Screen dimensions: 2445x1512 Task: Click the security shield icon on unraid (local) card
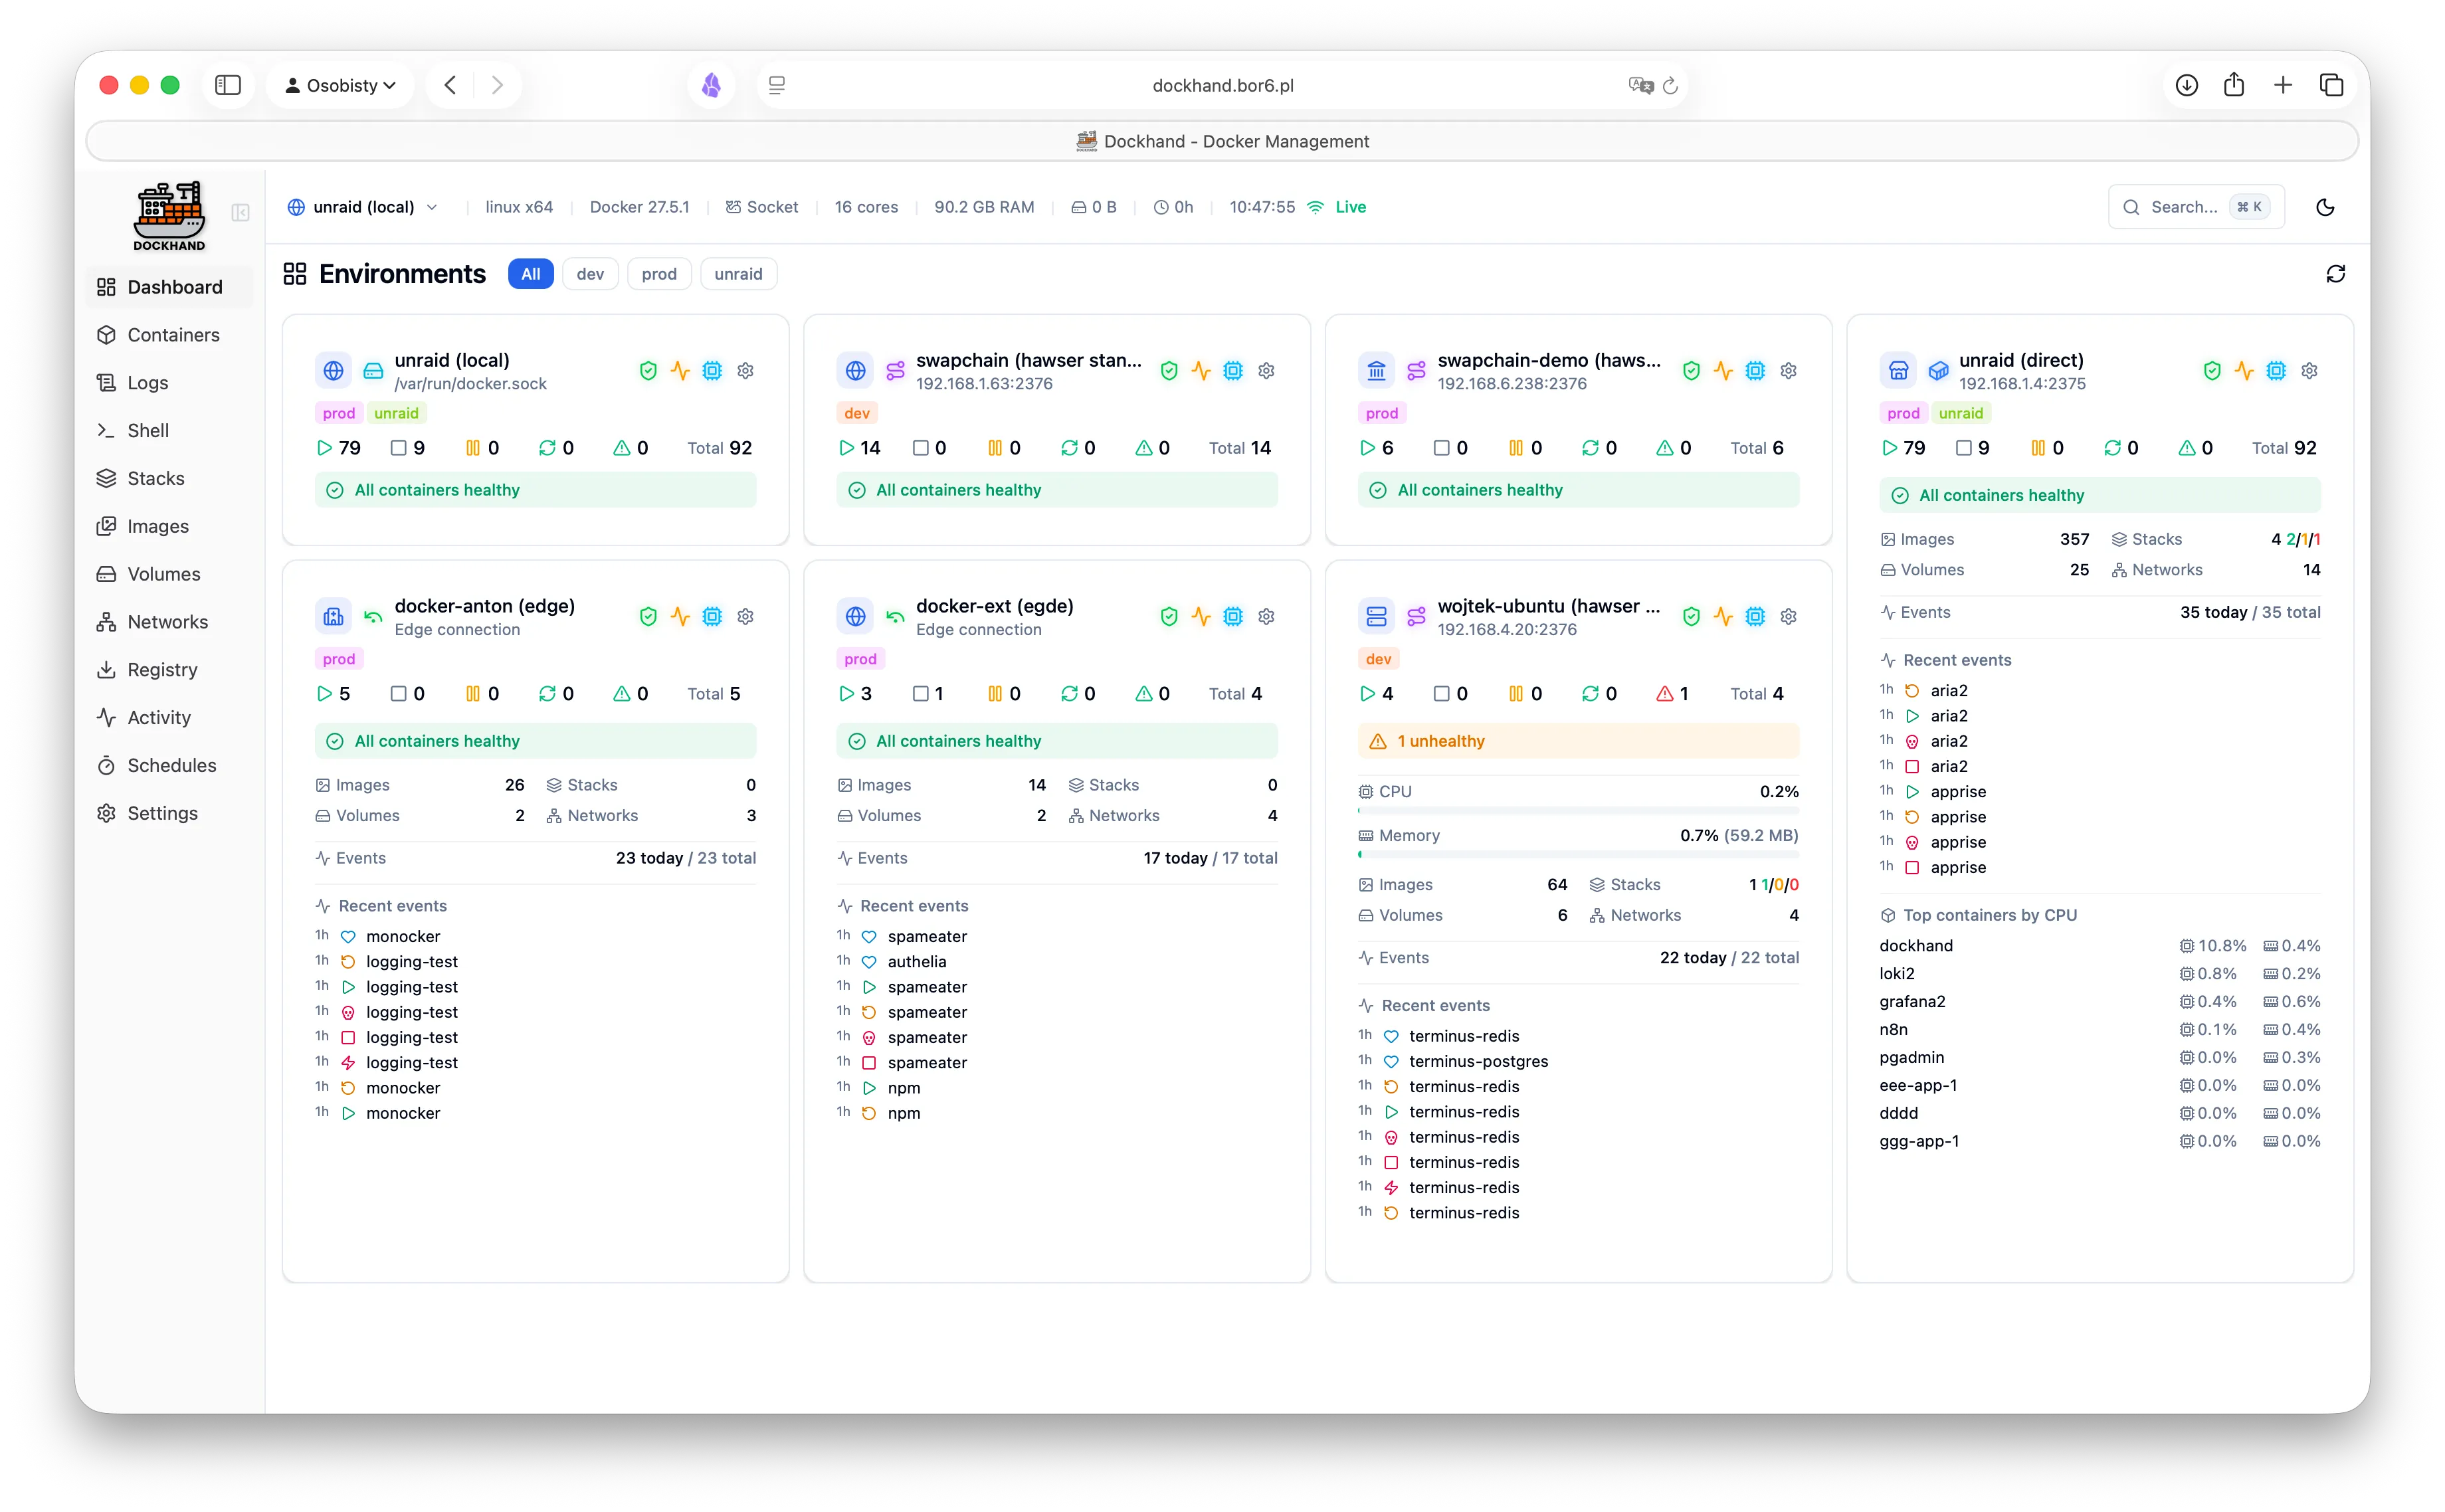pyautogui.click(x=648, y=370)
